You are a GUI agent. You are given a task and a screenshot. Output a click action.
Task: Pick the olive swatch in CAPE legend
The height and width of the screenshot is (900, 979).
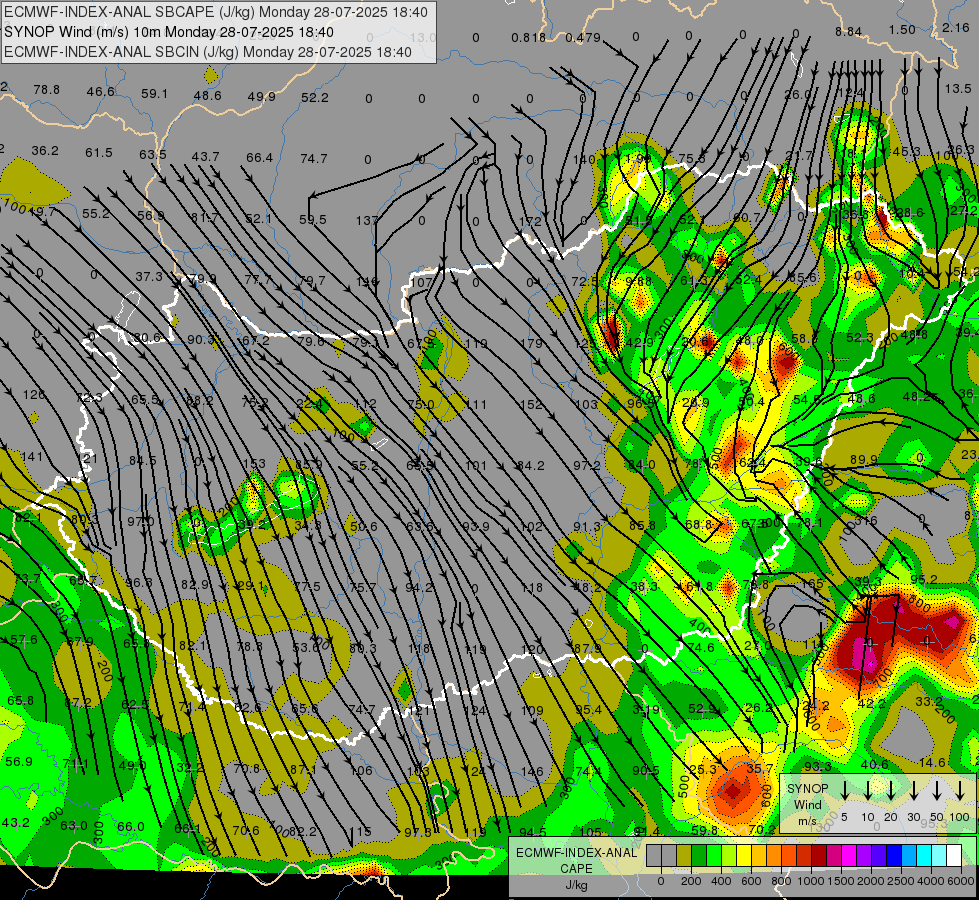684,855
